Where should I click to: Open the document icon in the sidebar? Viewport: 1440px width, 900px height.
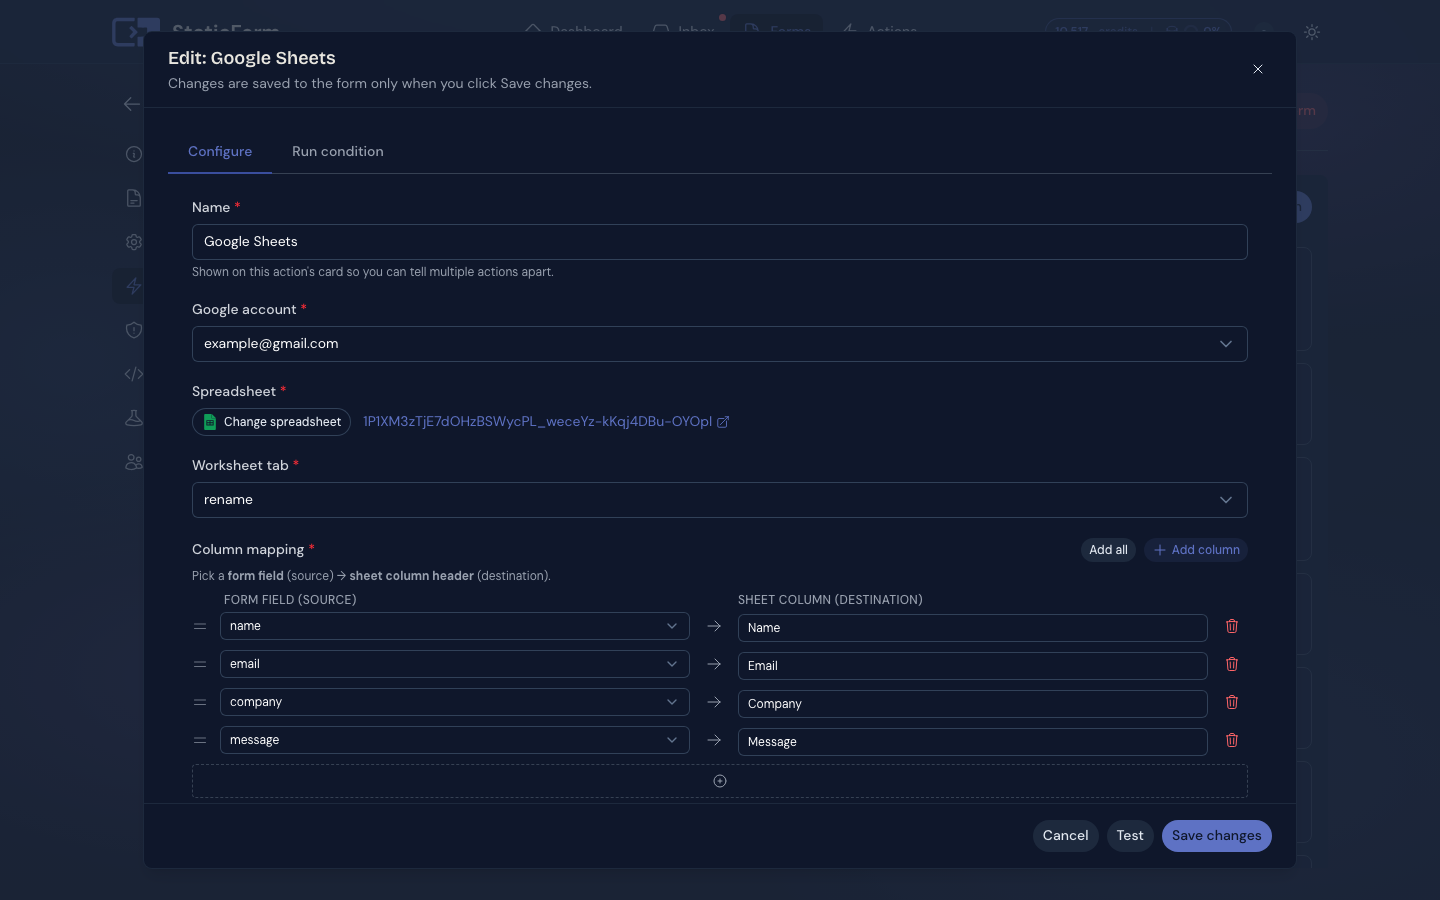(x=134, y=198)
